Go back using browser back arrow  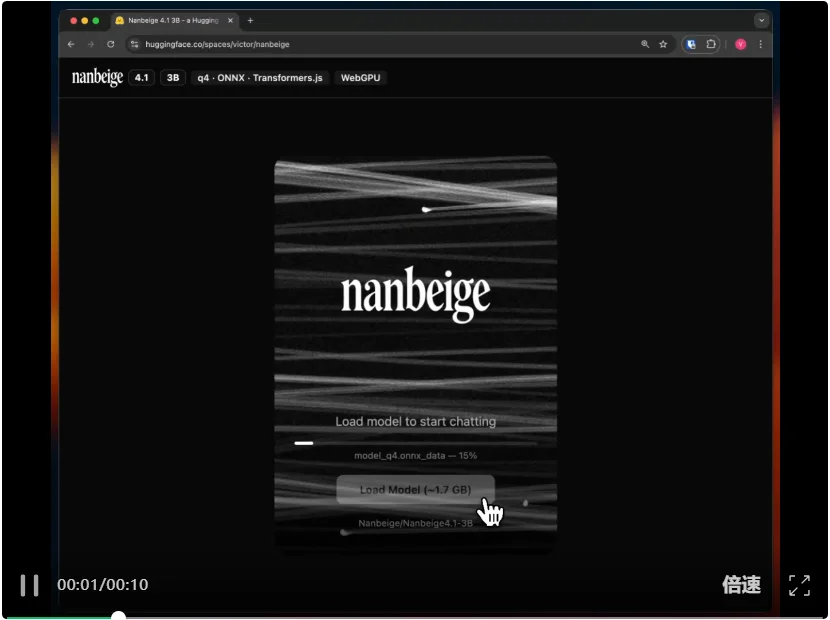(71, 44)
